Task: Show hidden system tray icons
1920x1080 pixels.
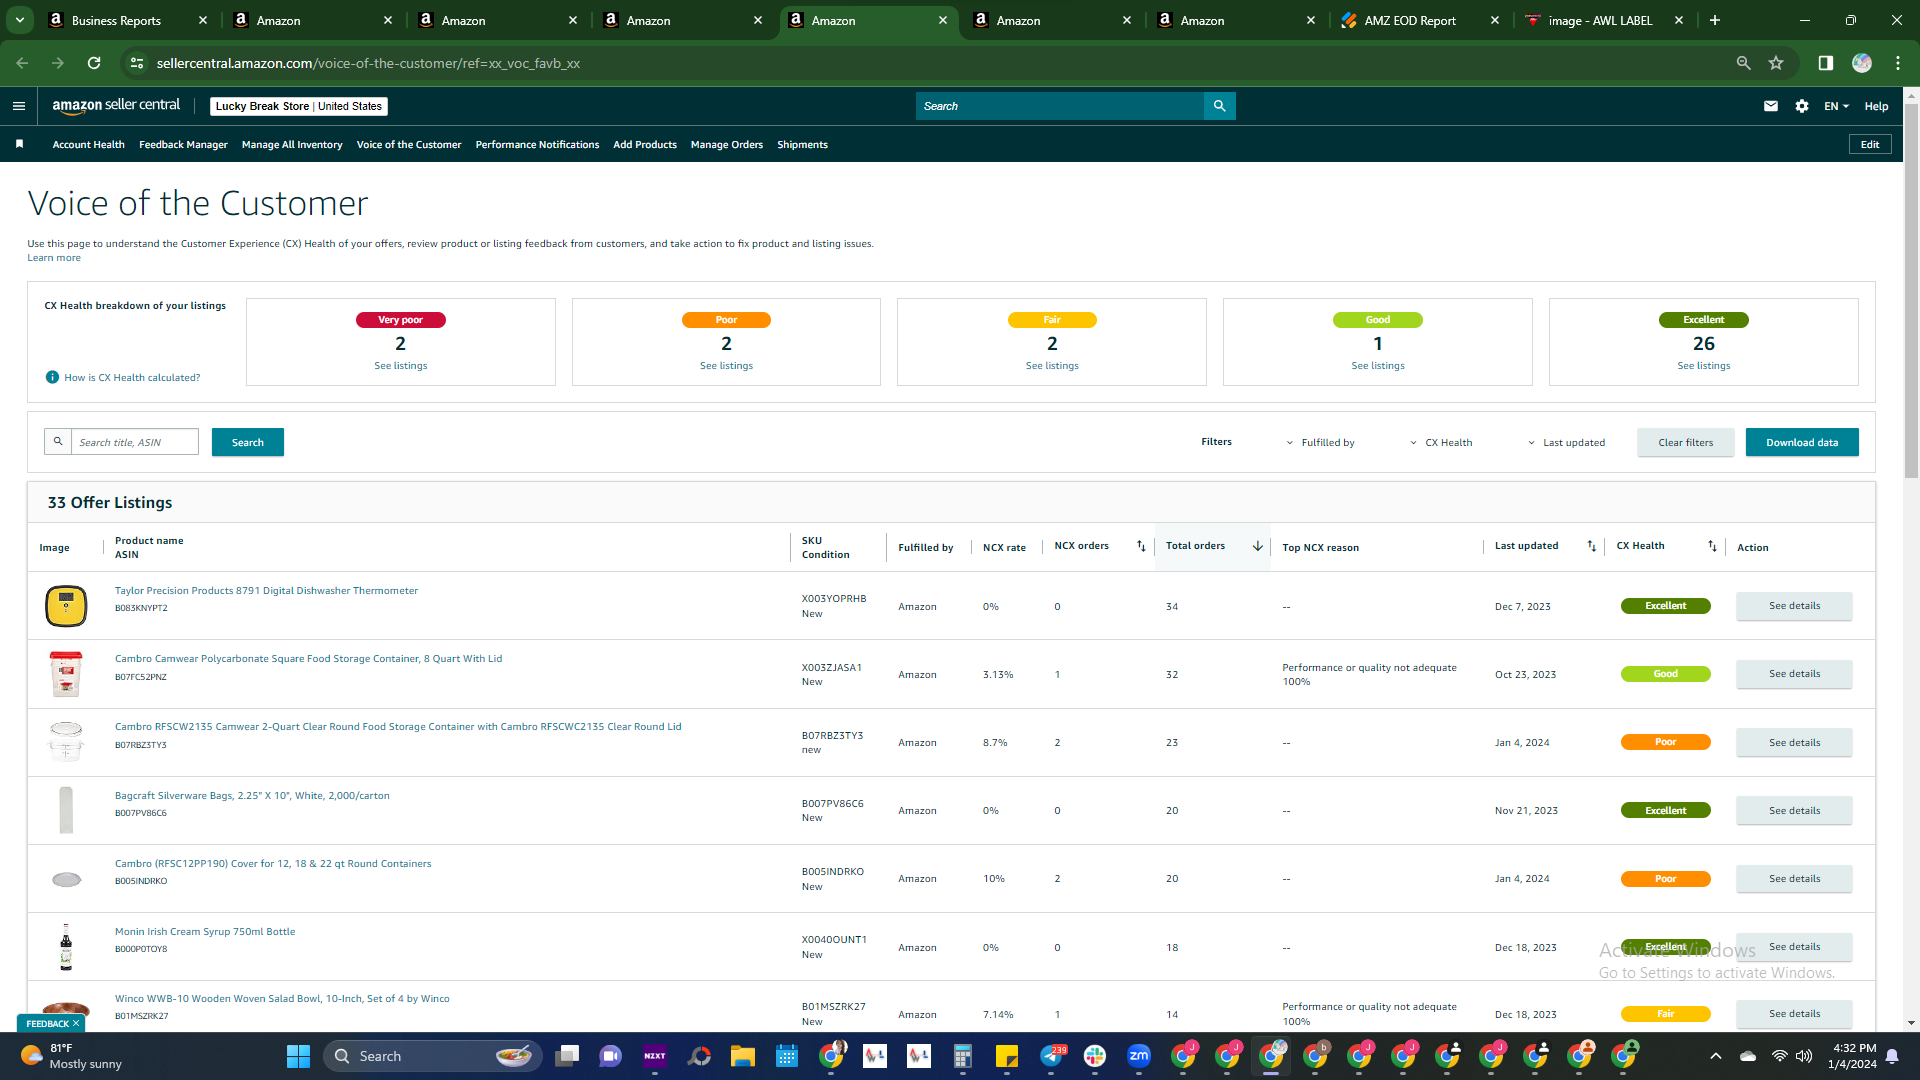Action: (1716, 1056)
